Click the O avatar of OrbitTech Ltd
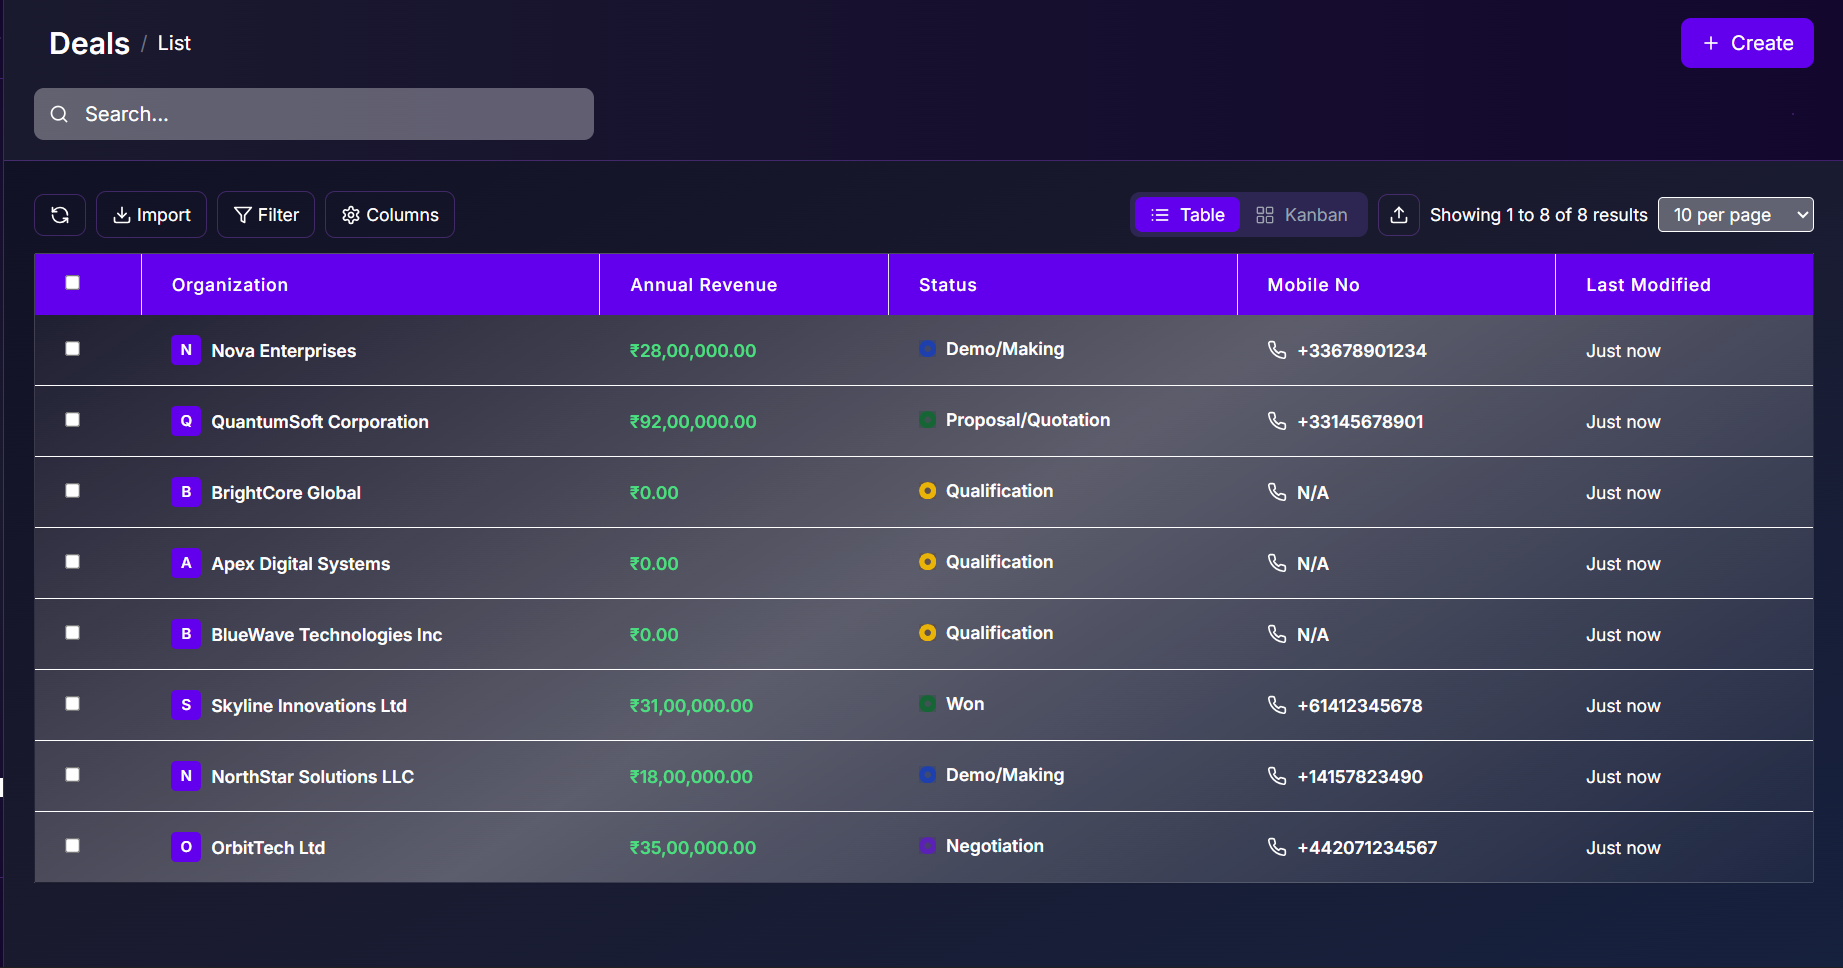This screenshot has height=968, width=1843. coord(186,847)
